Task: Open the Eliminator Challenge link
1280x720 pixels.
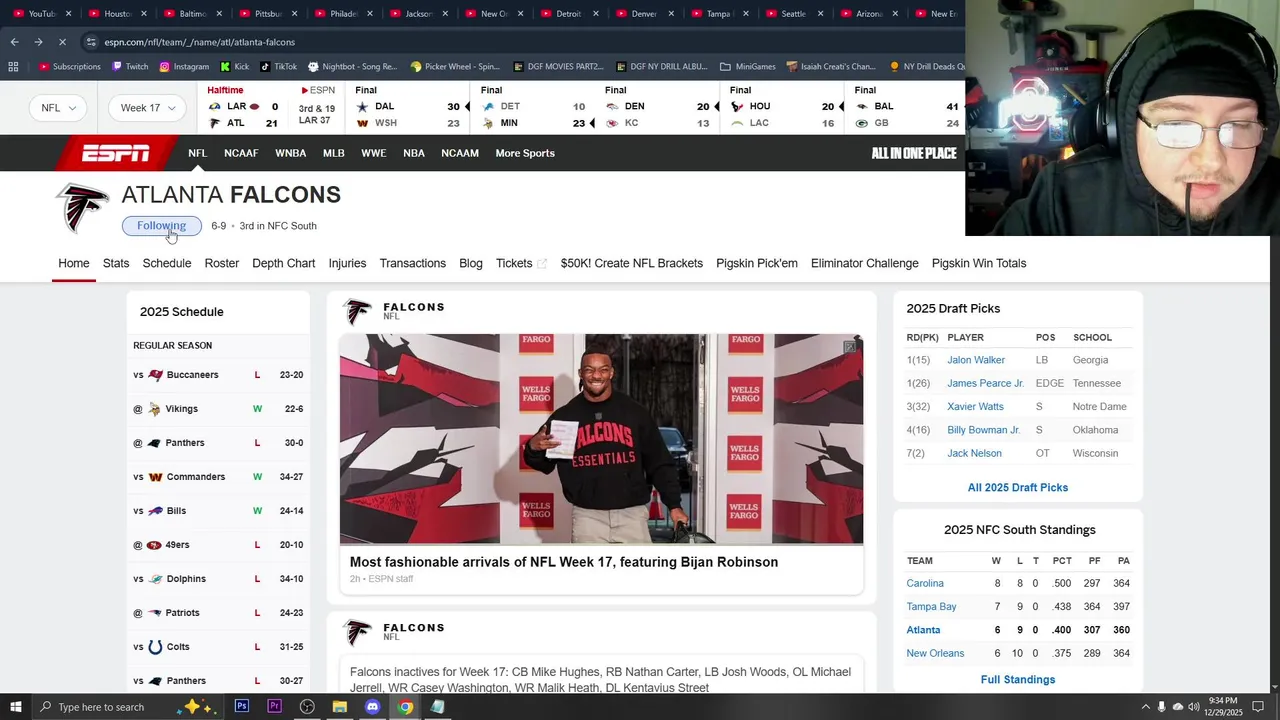Action: 865,263
